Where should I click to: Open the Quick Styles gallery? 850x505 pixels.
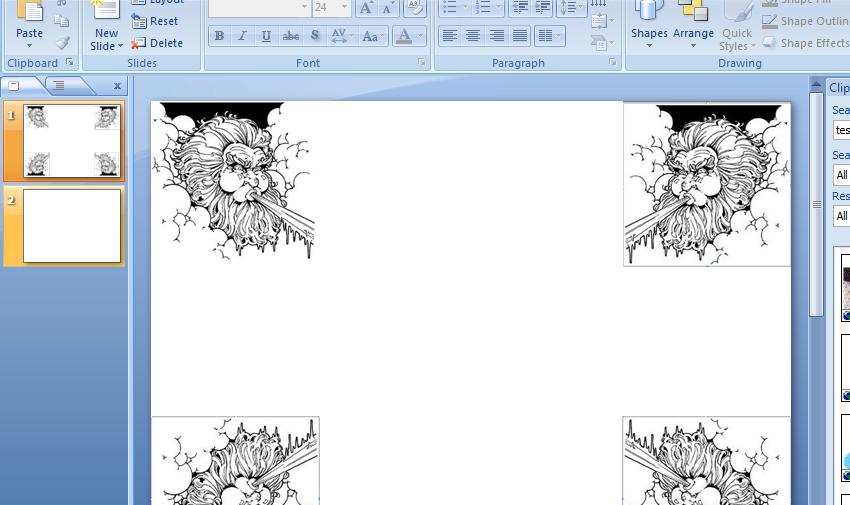tap(737, 26)
